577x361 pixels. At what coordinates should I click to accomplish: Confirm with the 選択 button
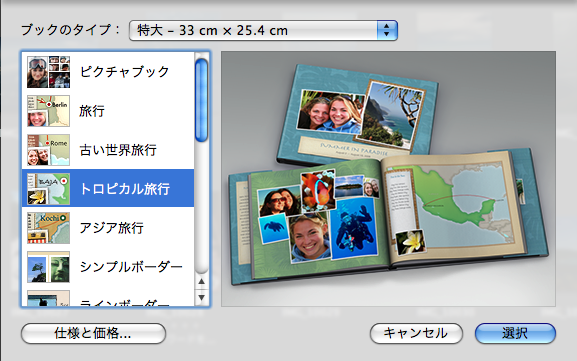coord(515,333)
